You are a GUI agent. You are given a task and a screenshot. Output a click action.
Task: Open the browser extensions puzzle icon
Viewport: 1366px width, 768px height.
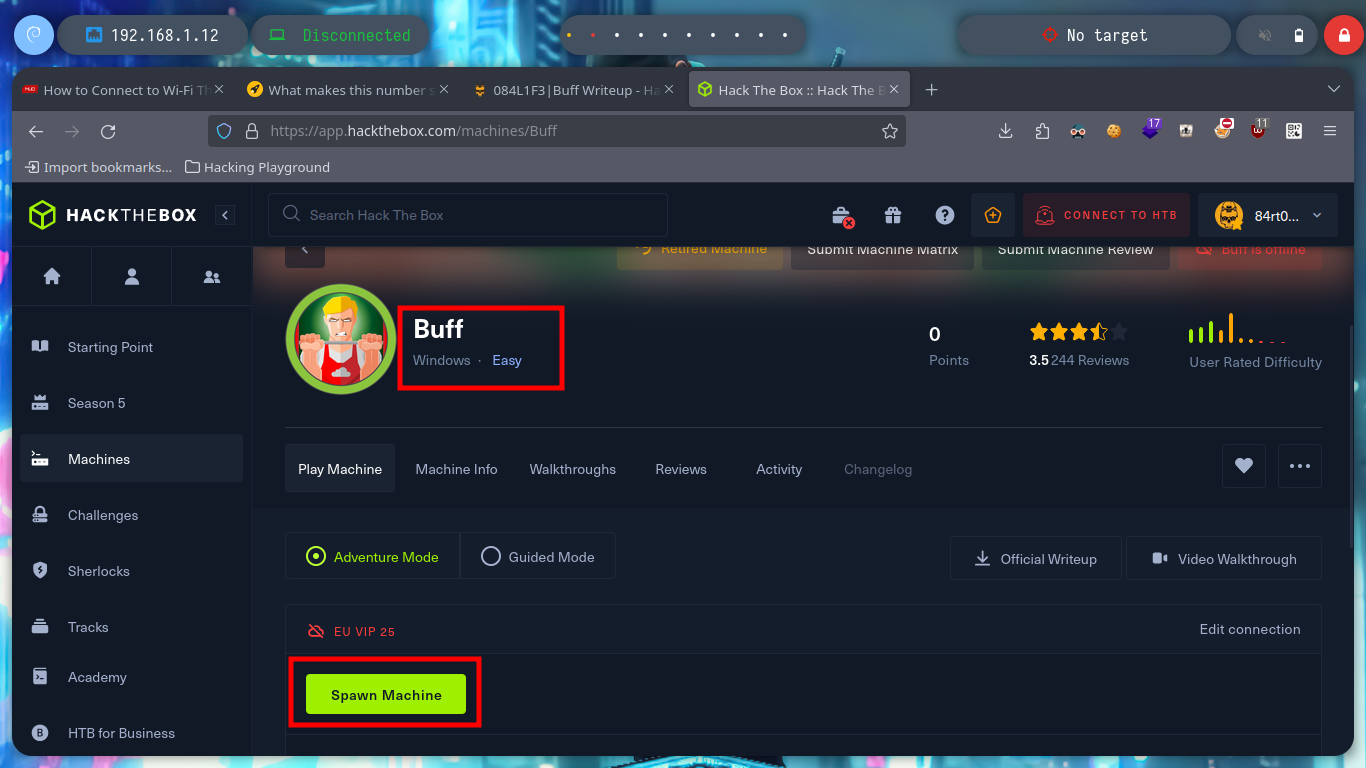[x=1042, y=131]
